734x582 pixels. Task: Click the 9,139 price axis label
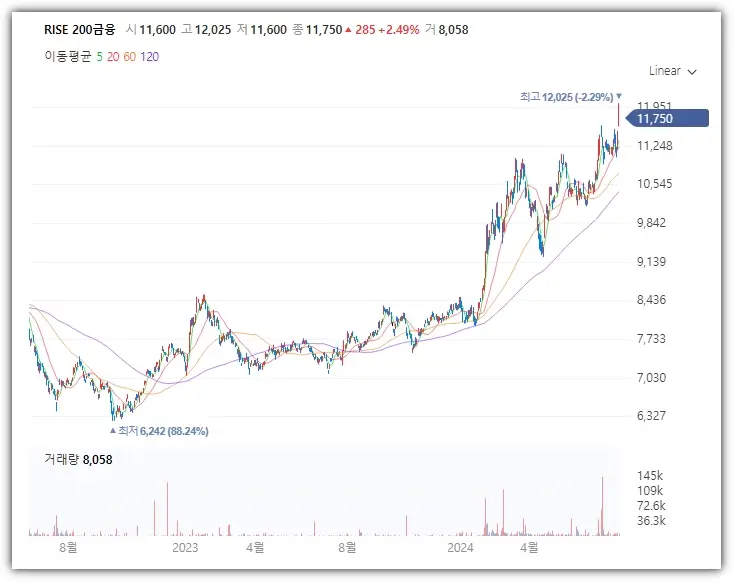point(652,262)
